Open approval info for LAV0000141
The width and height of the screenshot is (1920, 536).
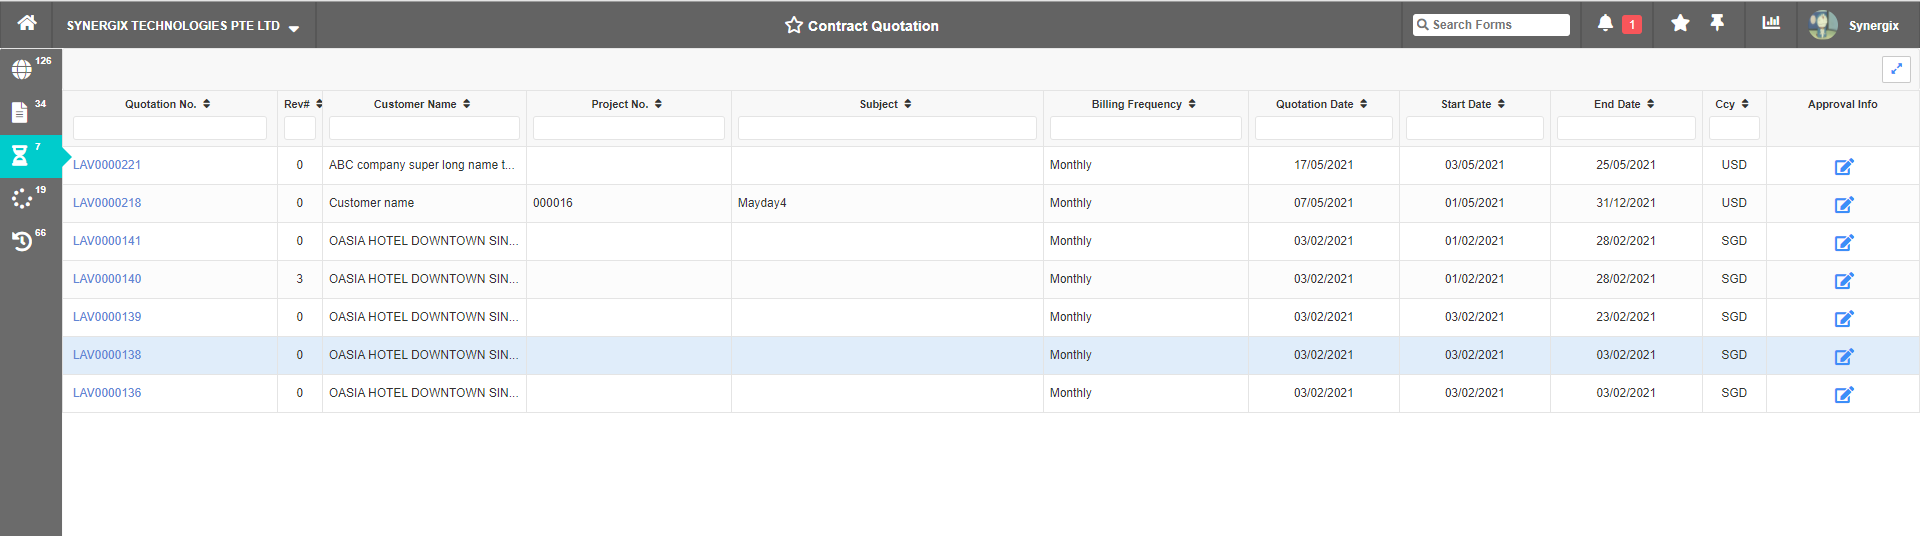[1844, 242]
